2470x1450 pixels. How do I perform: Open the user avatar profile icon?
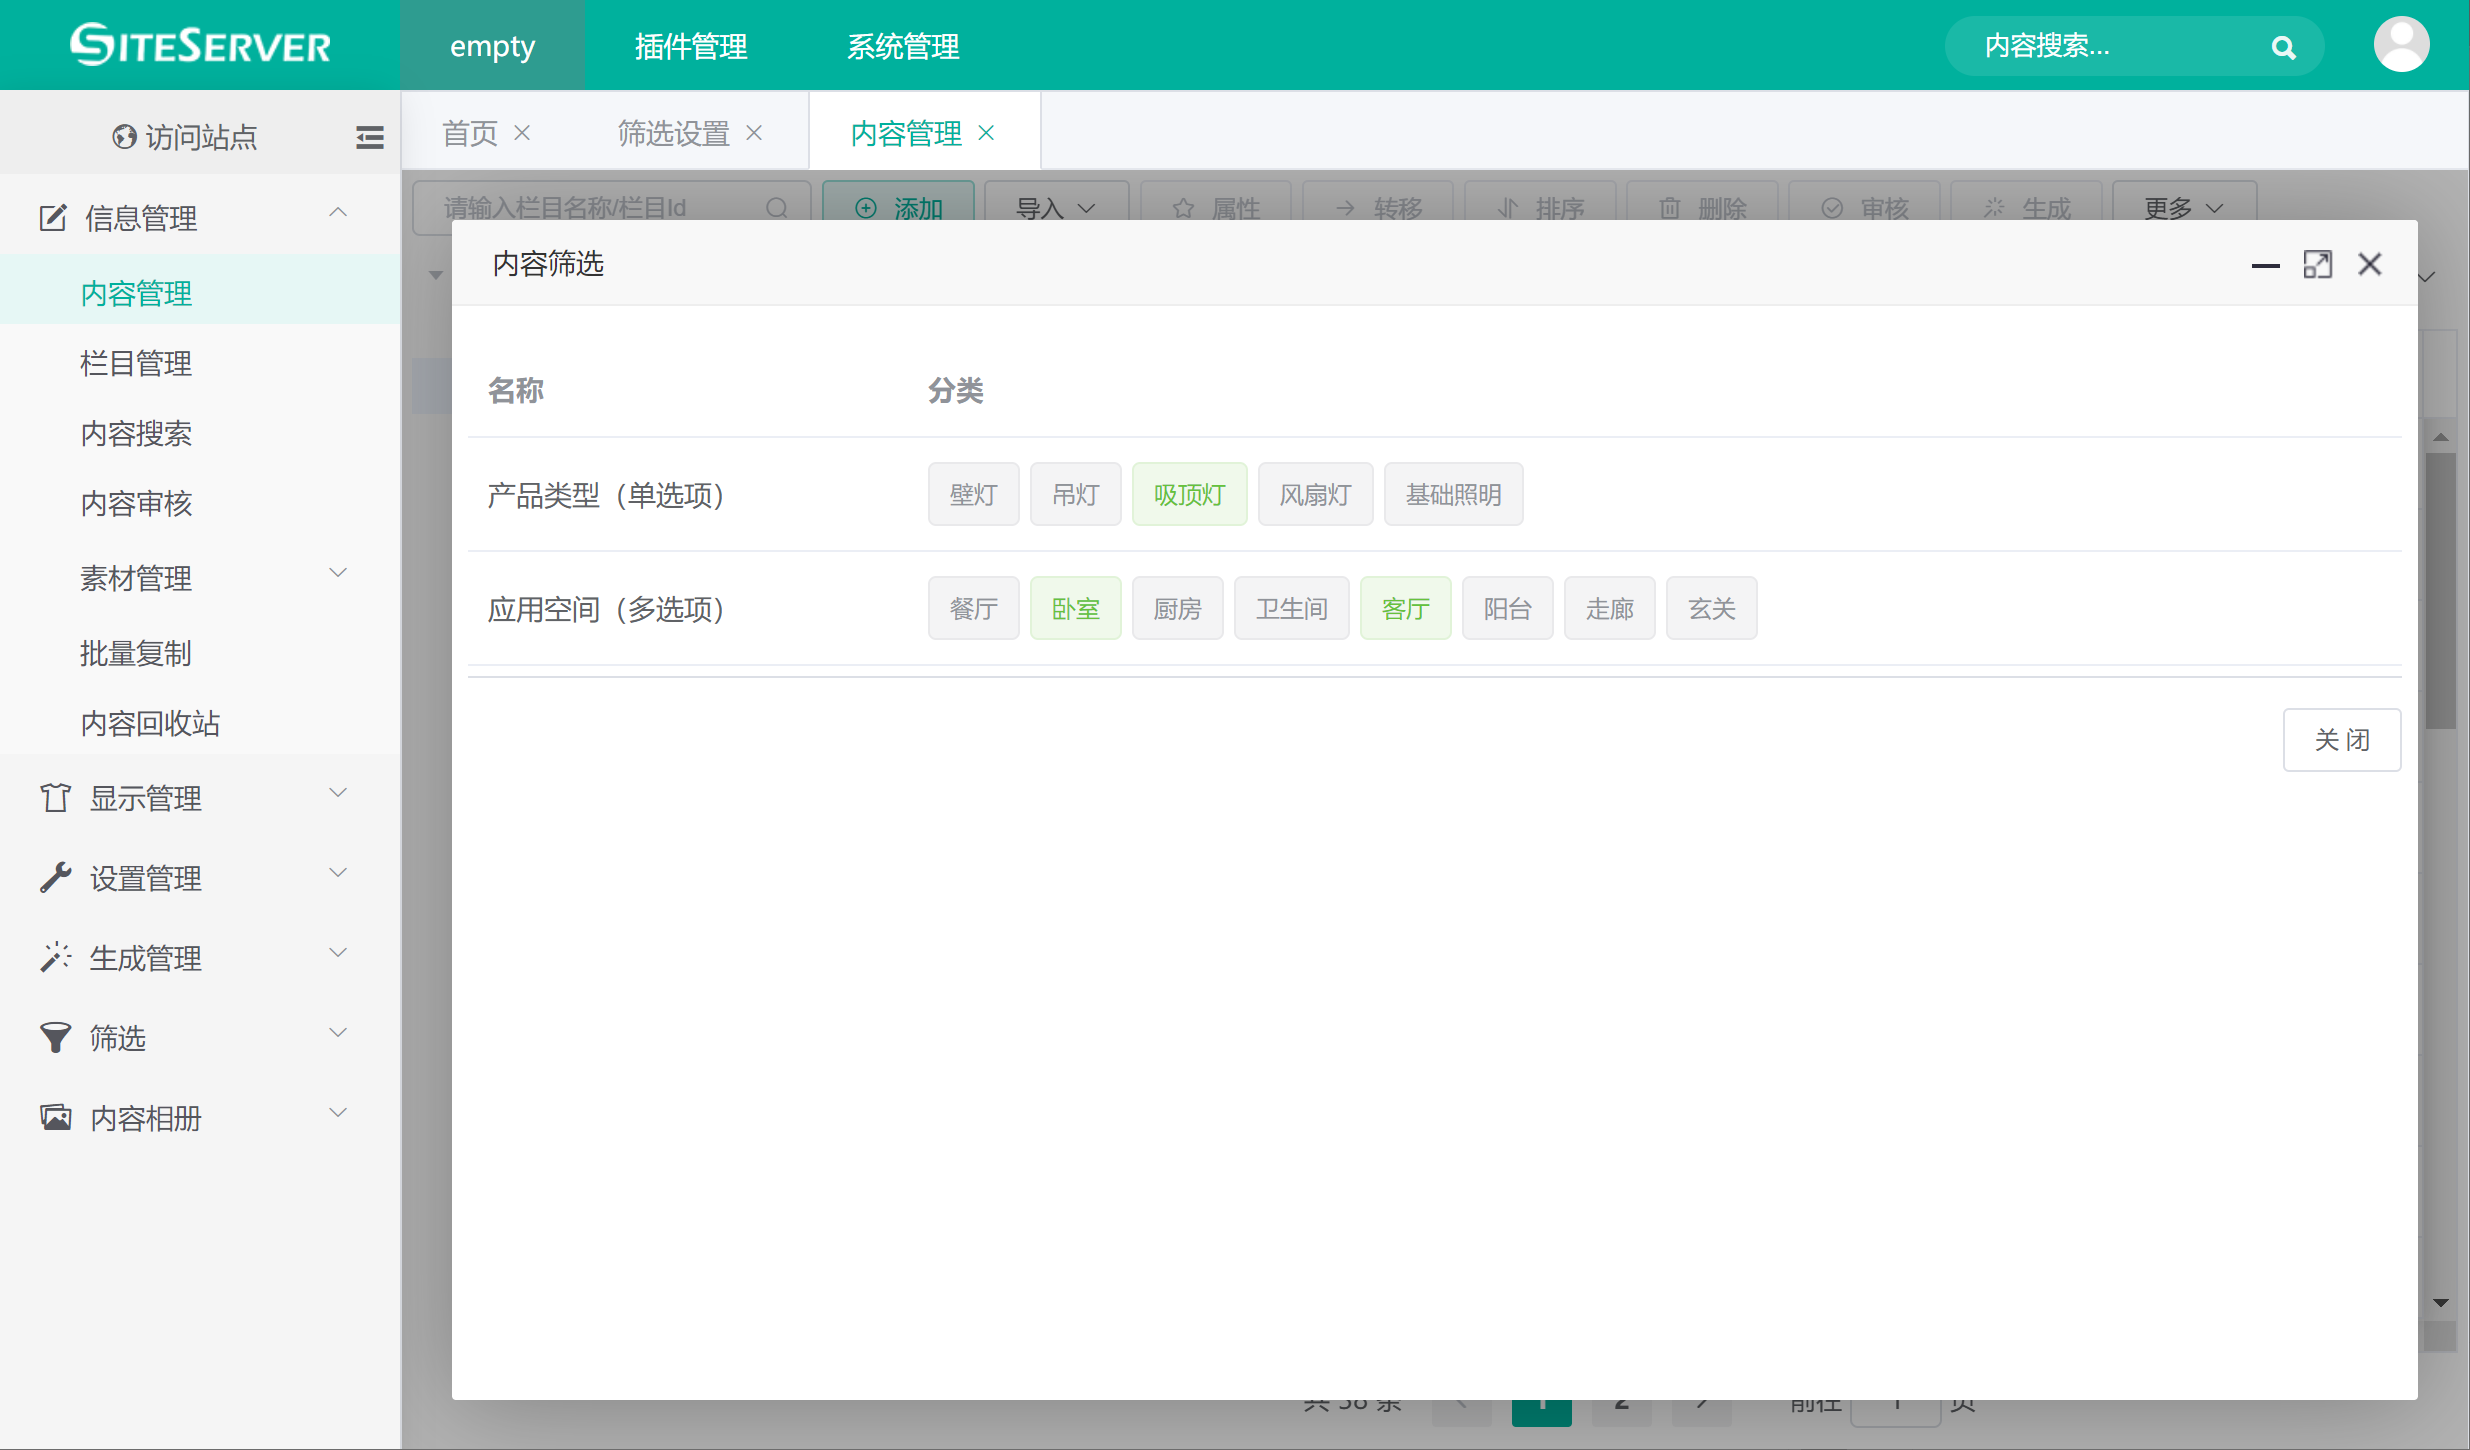pos(2401,45)
